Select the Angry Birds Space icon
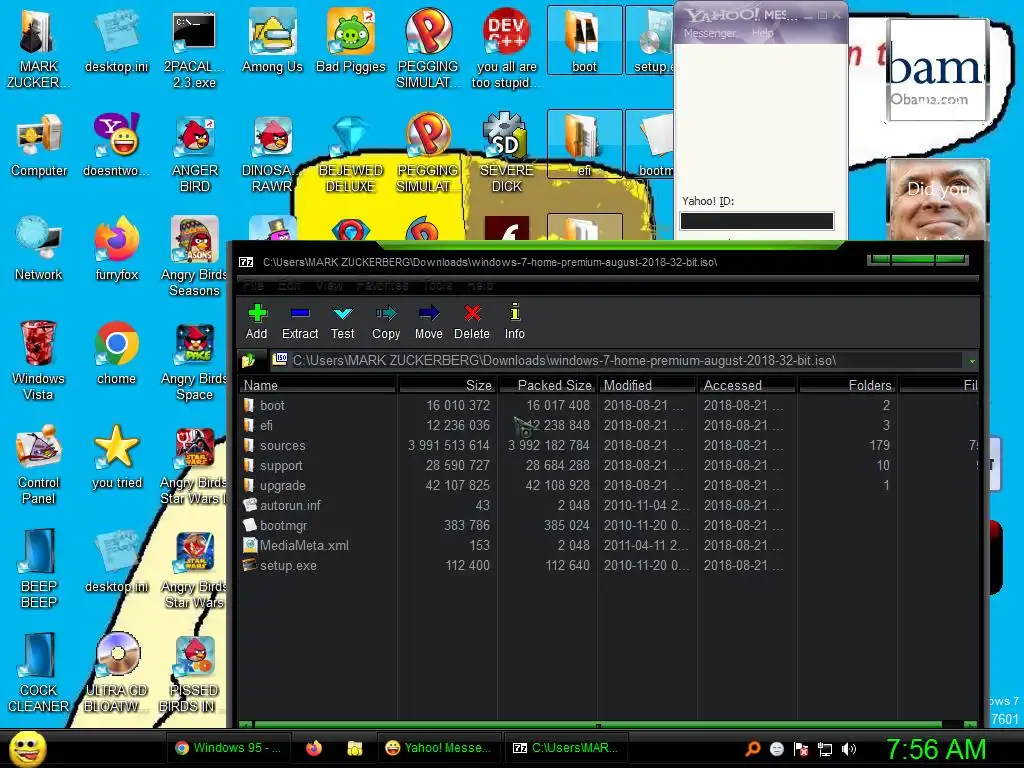The image size is (1024, 768). click(x=195, y=360)
